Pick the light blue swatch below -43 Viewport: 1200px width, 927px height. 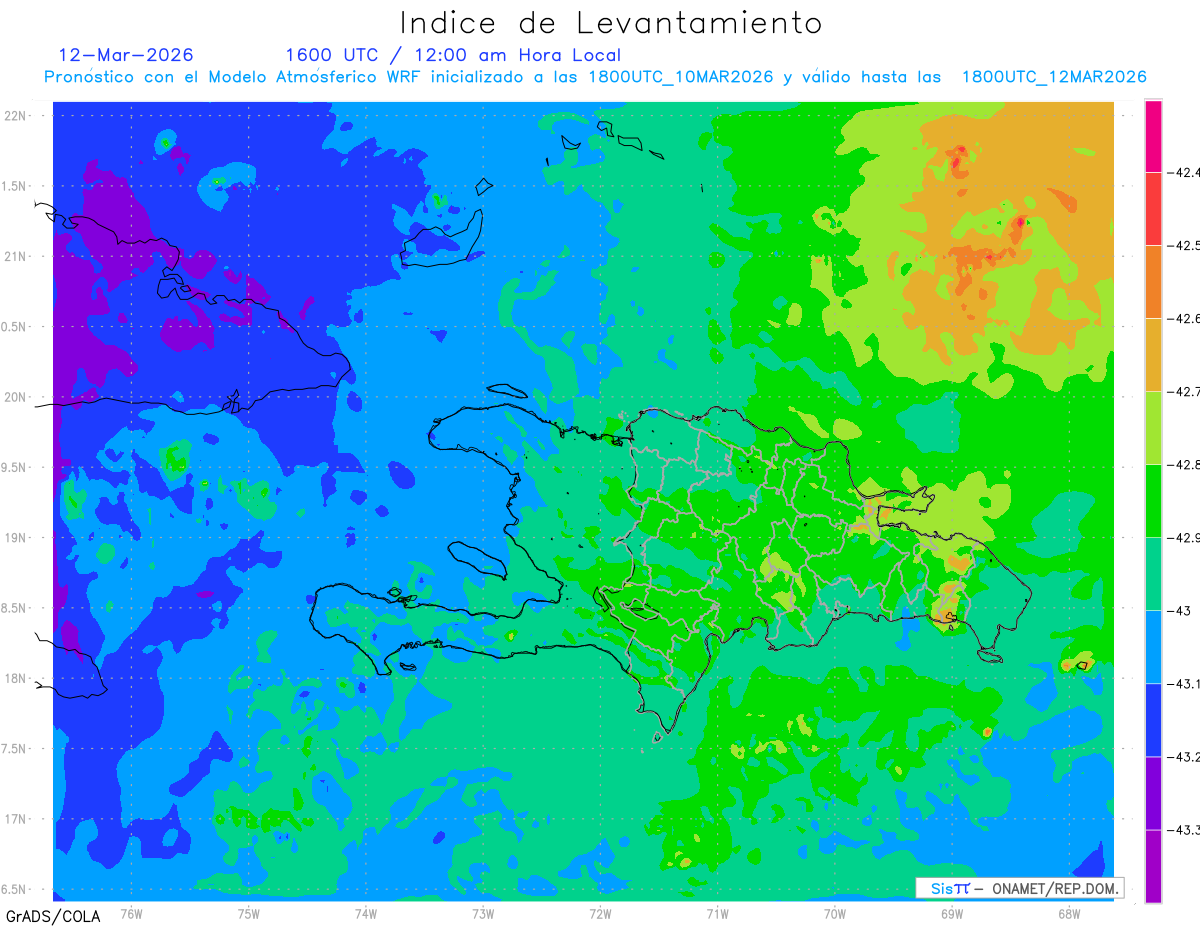1153,647
